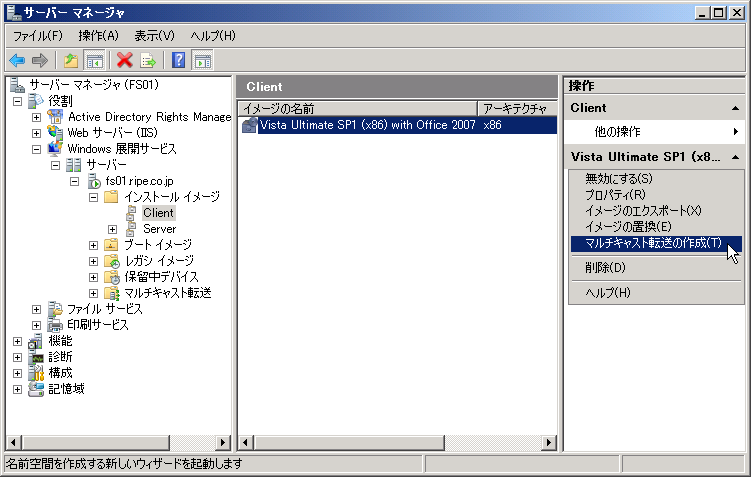Collapse the インストール イメージ node
Screen dimensions: 751x477
click(93, 197)
